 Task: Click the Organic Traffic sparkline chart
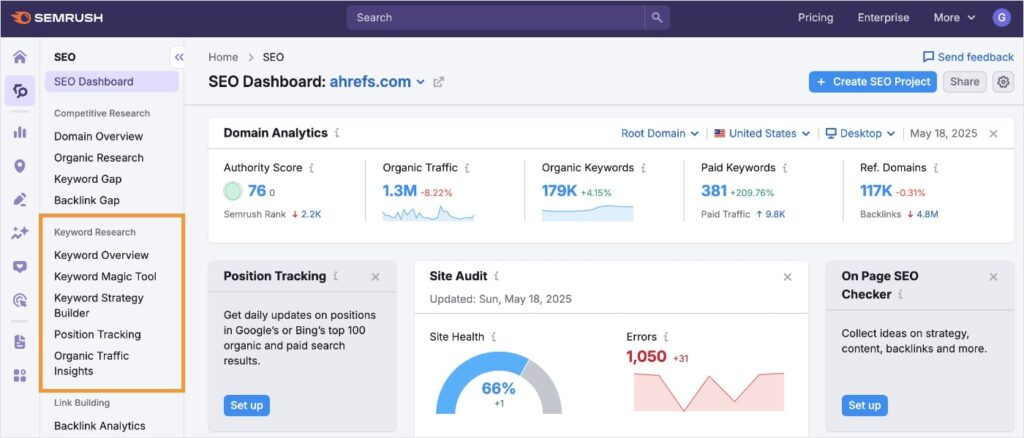tap(428, 213)
